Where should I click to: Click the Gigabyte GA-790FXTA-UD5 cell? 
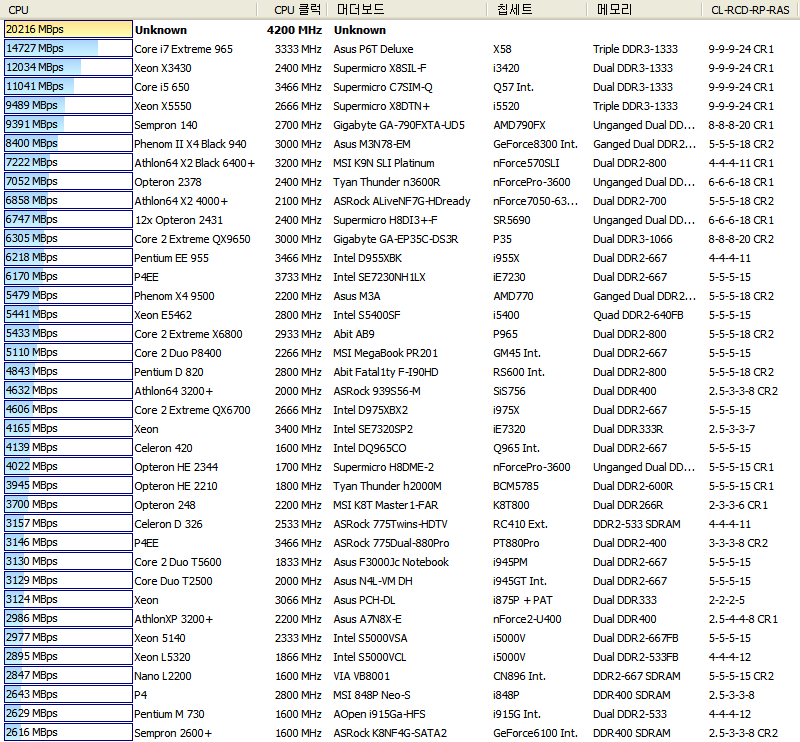399,125
